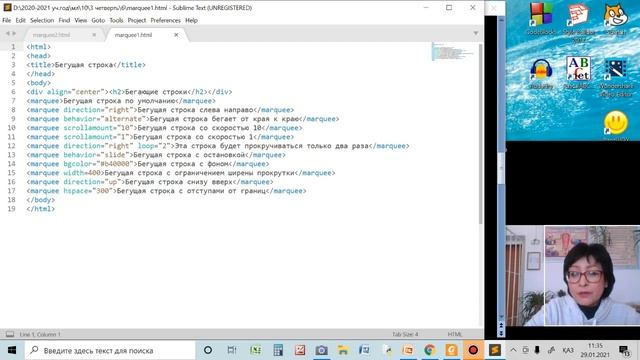Switch the КАЗ keyboard language indicator
The height and width of the screenshot is (360, 640).
568,350
